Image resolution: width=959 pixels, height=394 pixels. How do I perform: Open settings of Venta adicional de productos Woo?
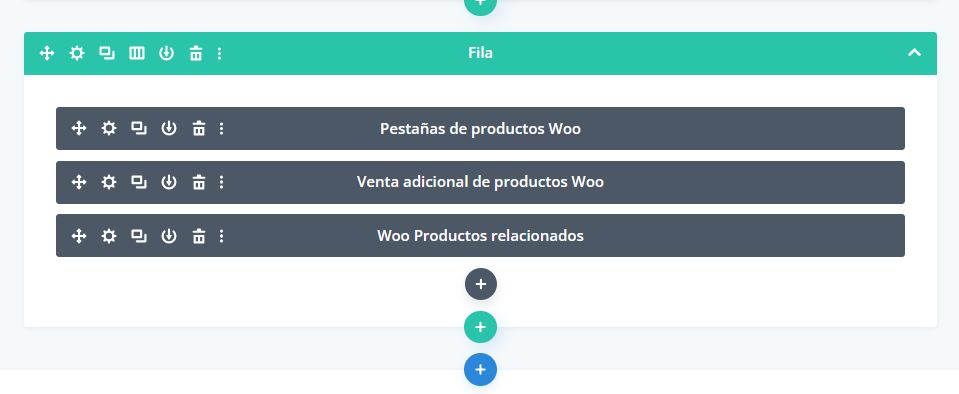click(x=109, y=182)
